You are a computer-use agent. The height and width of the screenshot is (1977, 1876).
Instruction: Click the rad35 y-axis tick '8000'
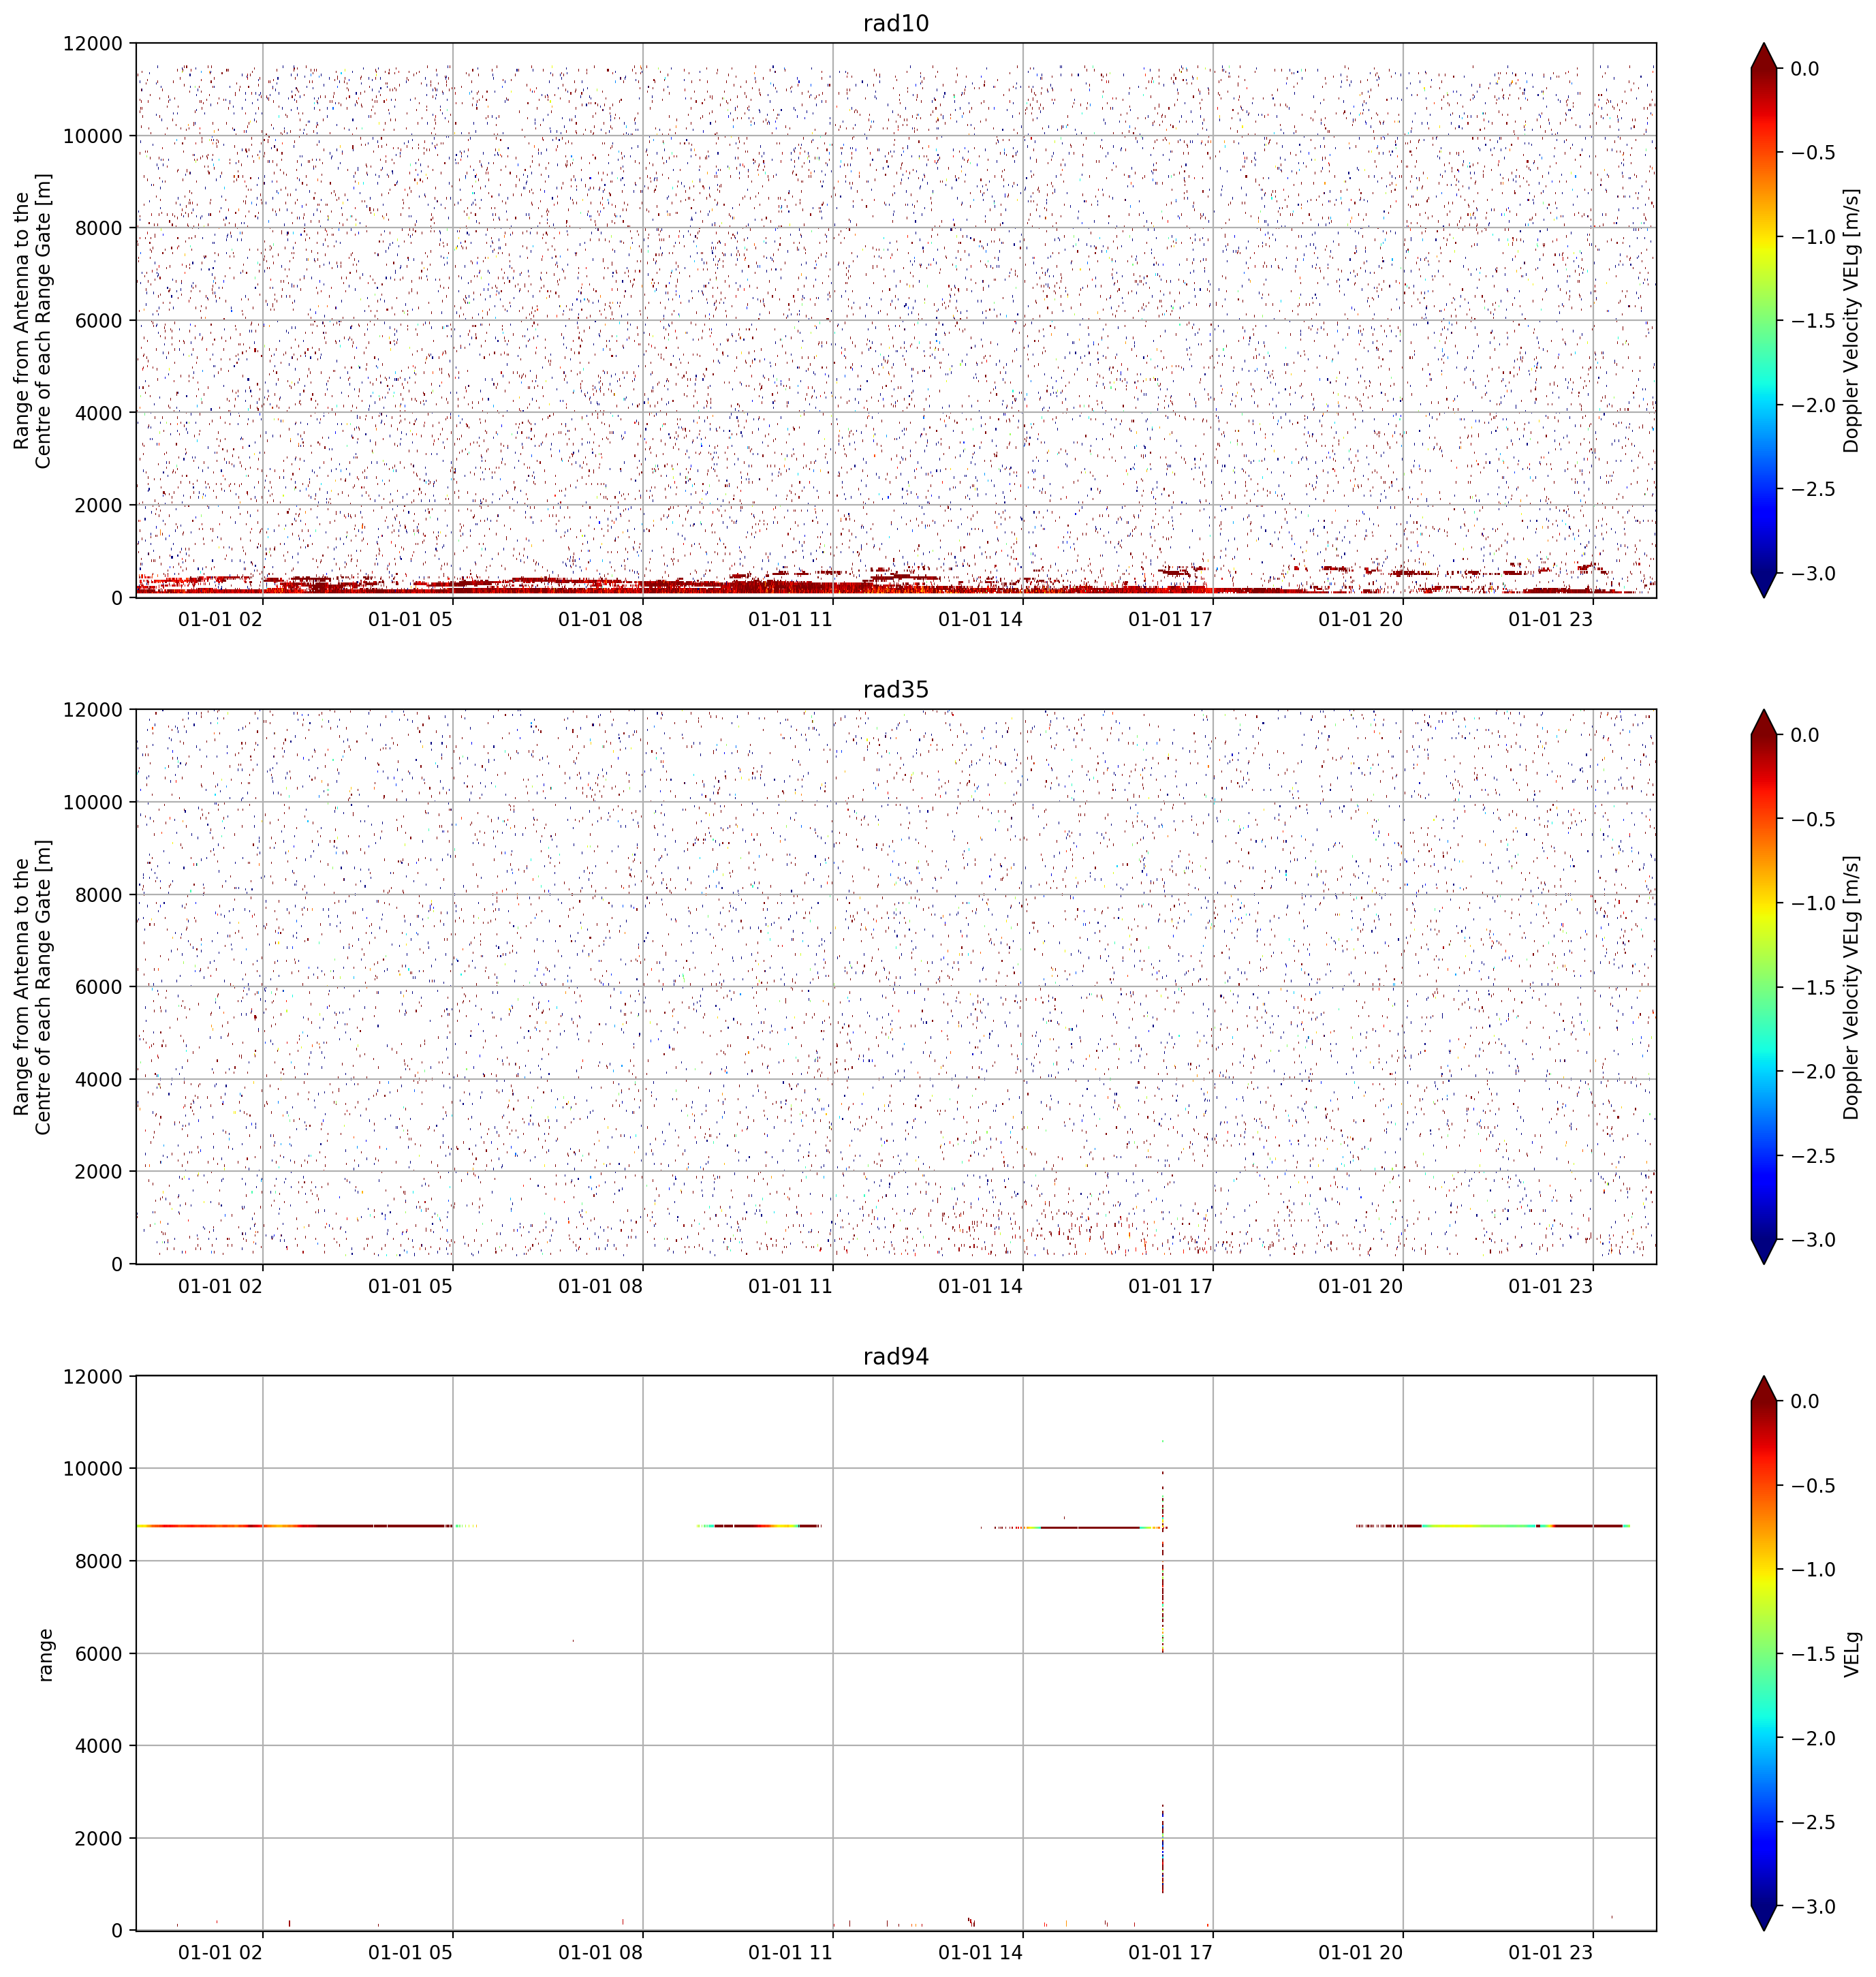(x=99, y=895)
